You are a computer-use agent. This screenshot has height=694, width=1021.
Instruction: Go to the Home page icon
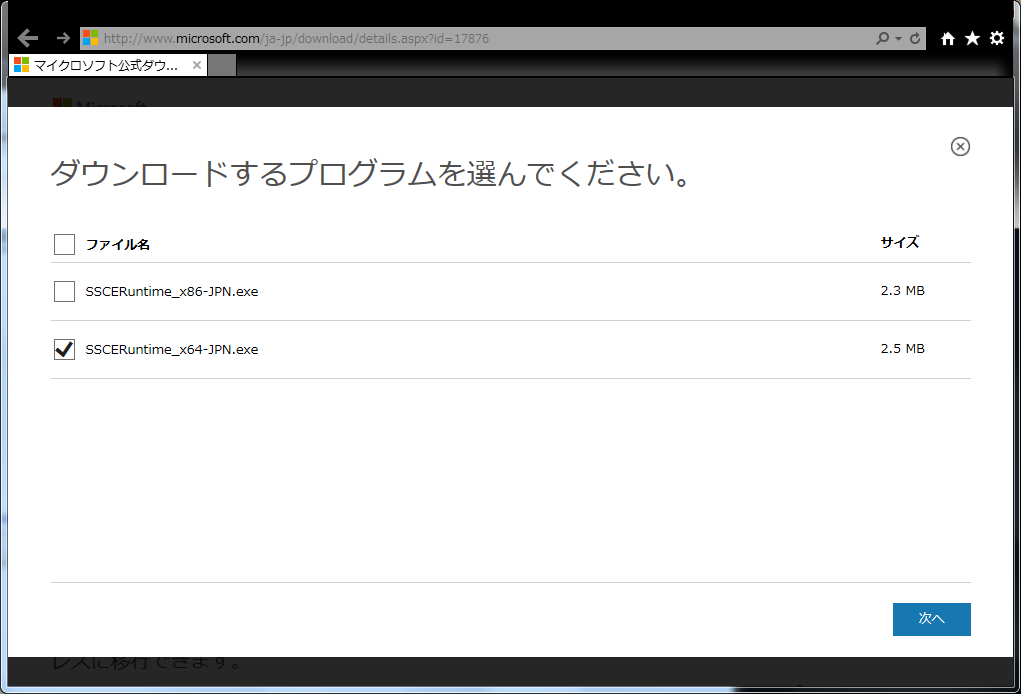pyautogui.click(x=948, y=38)
